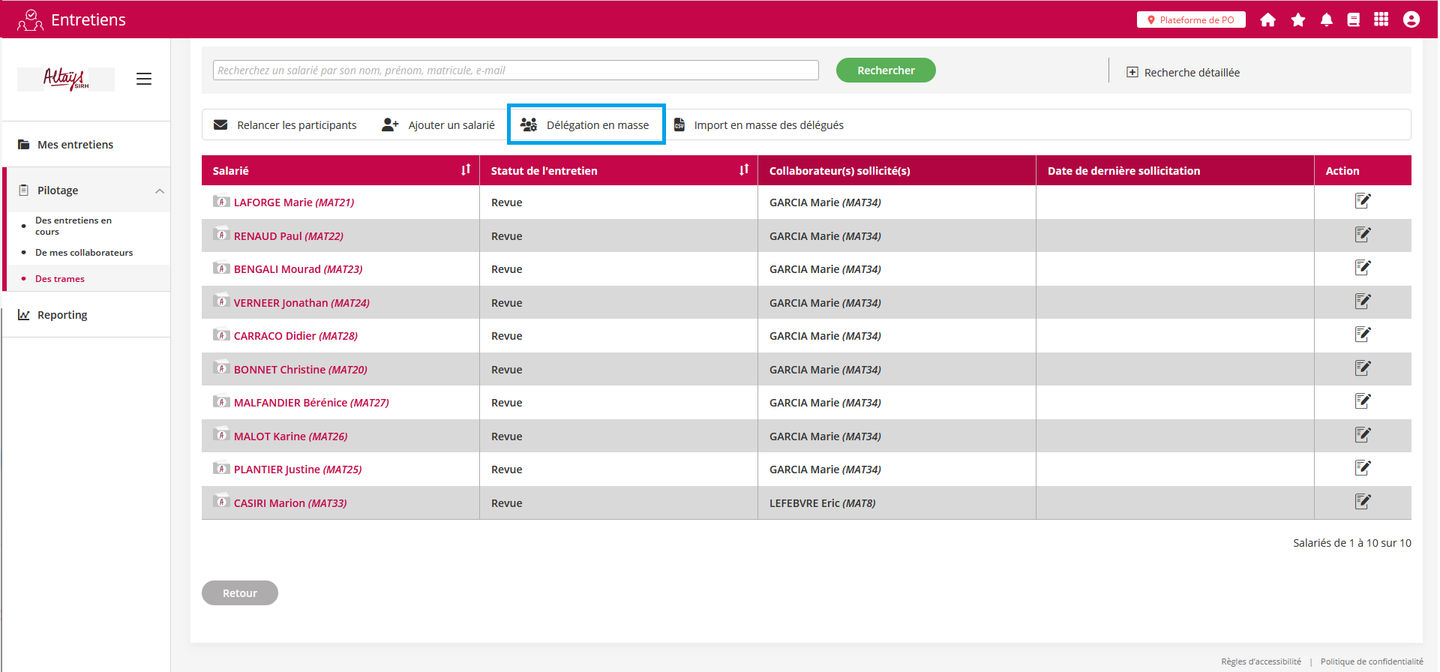The width and height of the screenshot is (1440, 672).
Task: Sort the table by the Salarié column
Action: click(x=465, y=171)
